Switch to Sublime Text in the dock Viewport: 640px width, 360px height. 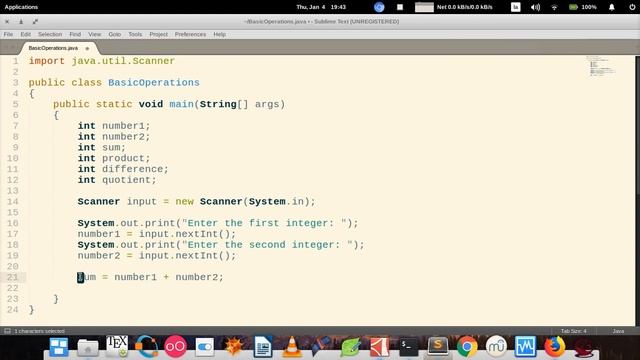click(438, 346)
